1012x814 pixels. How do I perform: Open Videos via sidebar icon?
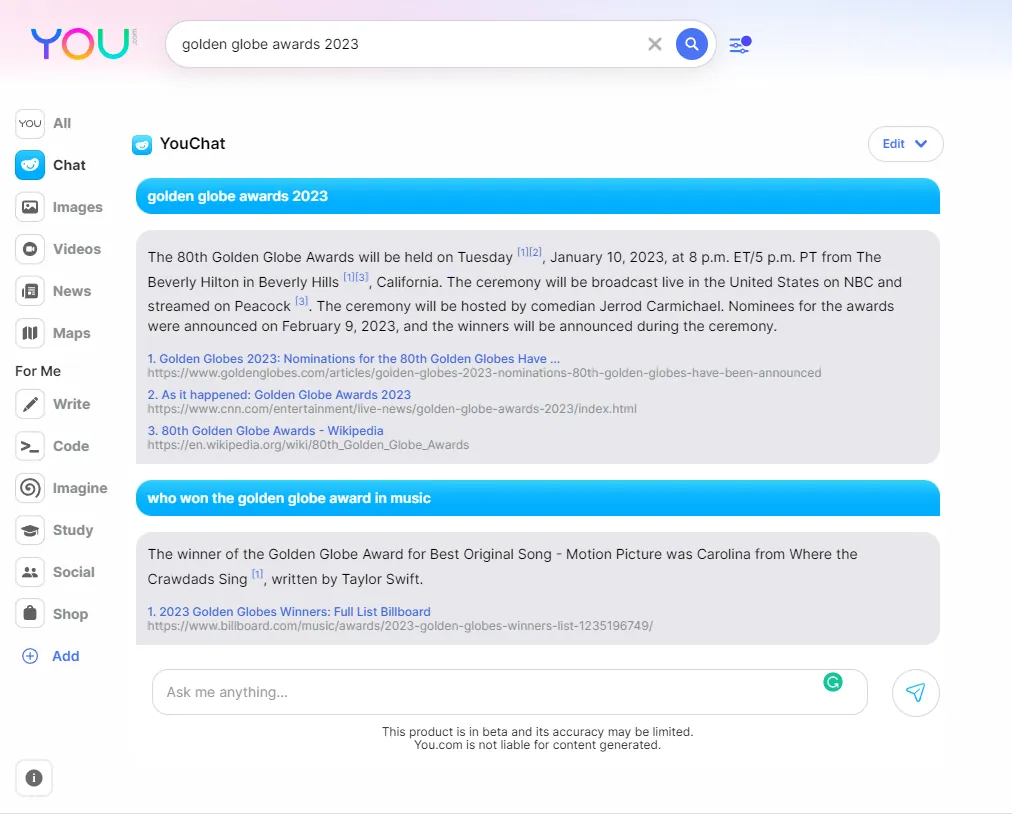click(x=30, y=249)
